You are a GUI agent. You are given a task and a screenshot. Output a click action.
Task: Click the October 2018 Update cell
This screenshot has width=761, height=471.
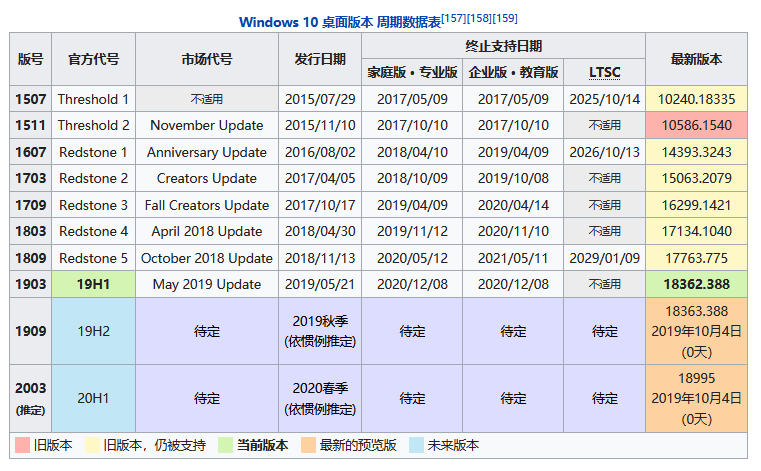click(207, 258)
